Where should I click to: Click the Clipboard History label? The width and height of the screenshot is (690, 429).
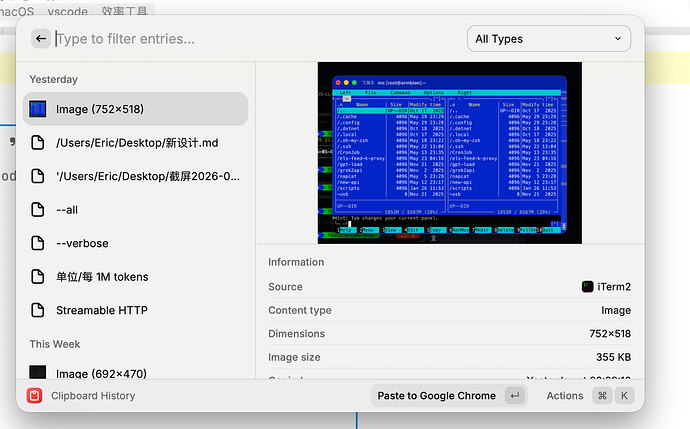[x=93, y=396]
